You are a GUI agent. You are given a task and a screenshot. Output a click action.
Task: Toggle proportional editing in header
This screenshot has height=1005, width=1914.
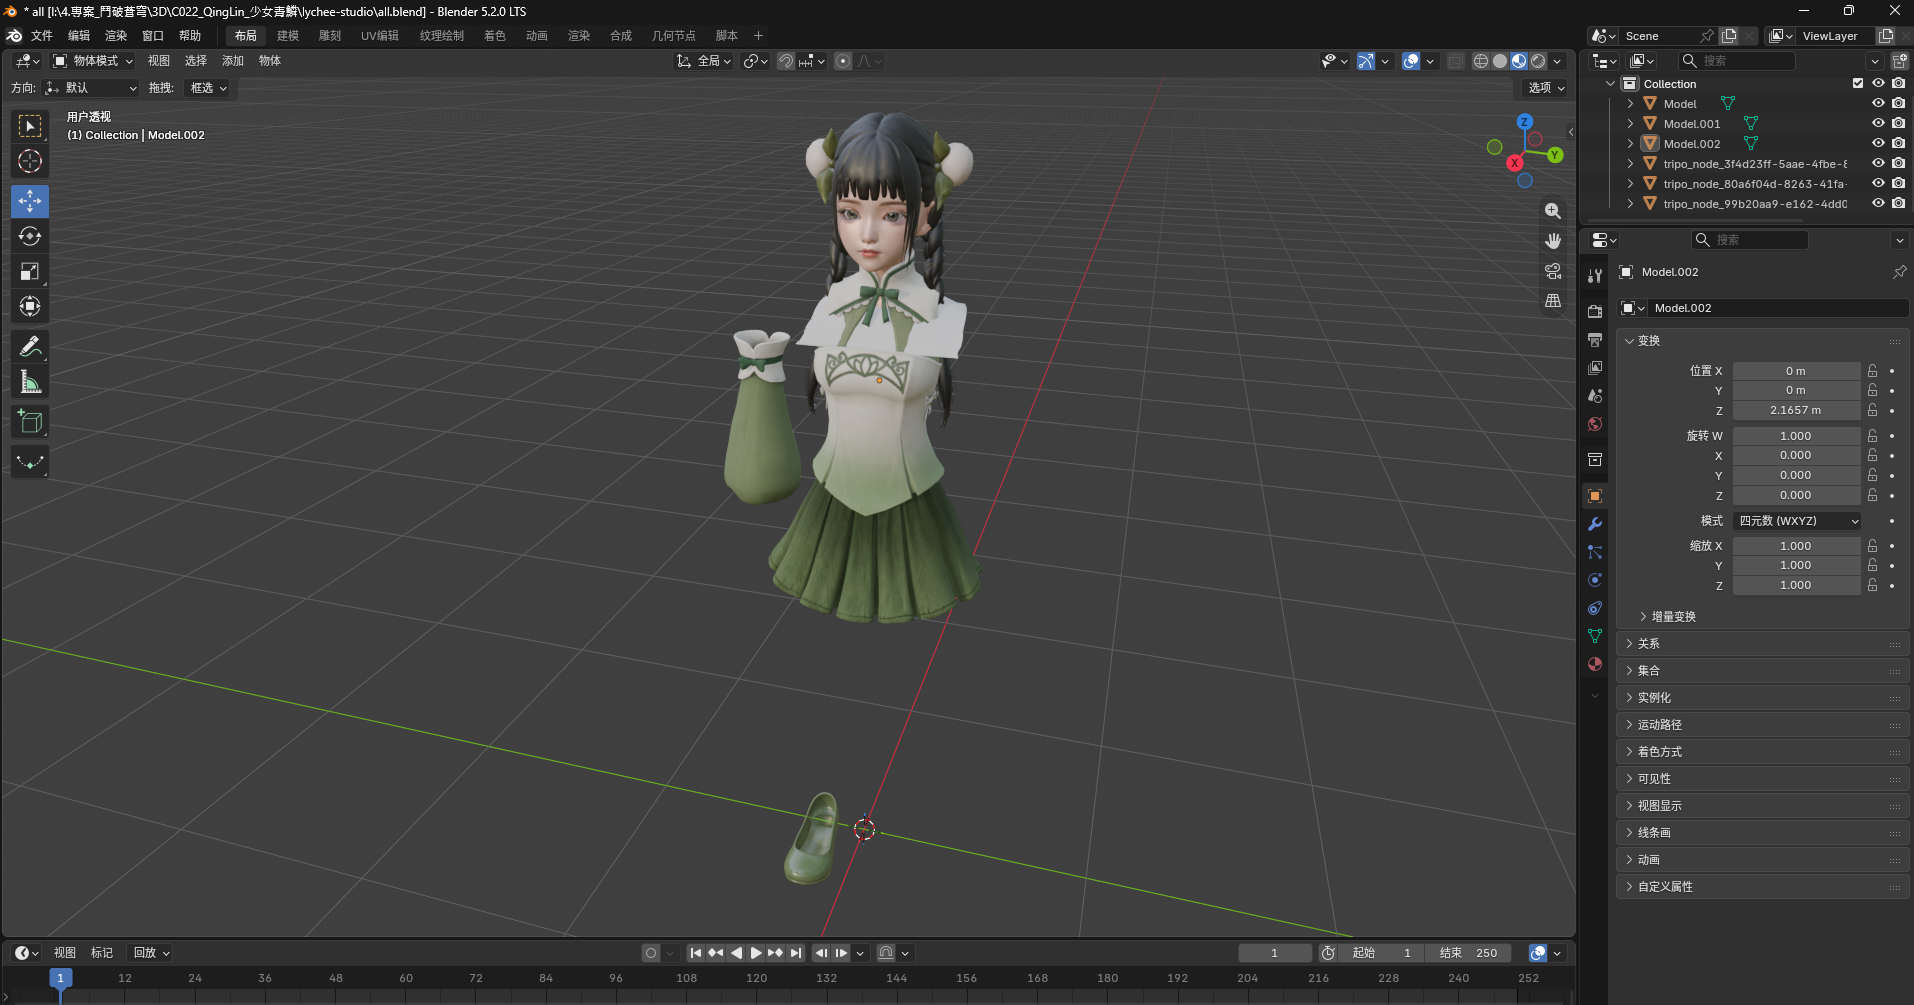(x=843, y=61)
